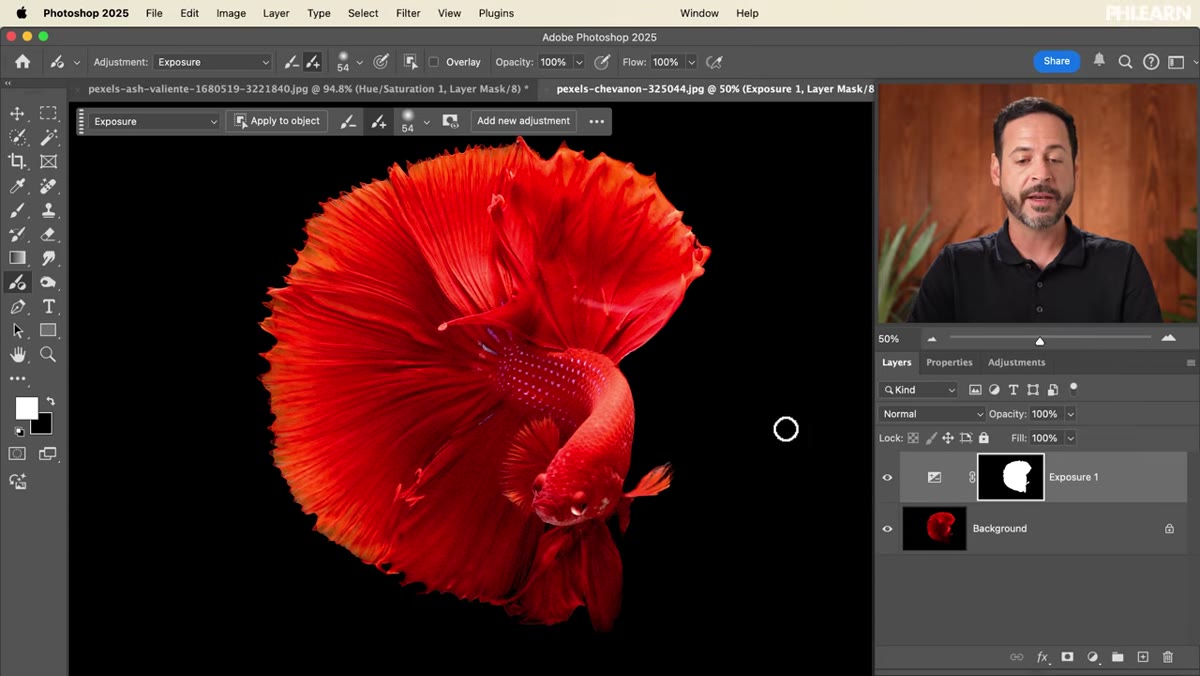Select the Background layer thumbnail
This screenshot has height=676, width=1200.
(934, 528)
